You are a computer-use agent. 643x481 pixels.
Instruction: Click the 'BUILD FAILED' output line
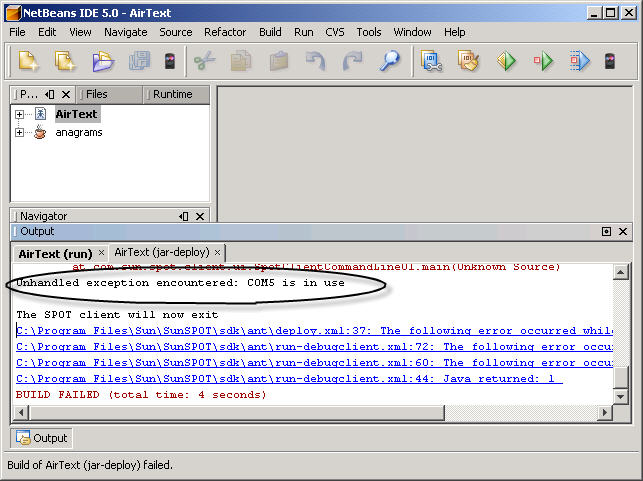tap(141, 394)
